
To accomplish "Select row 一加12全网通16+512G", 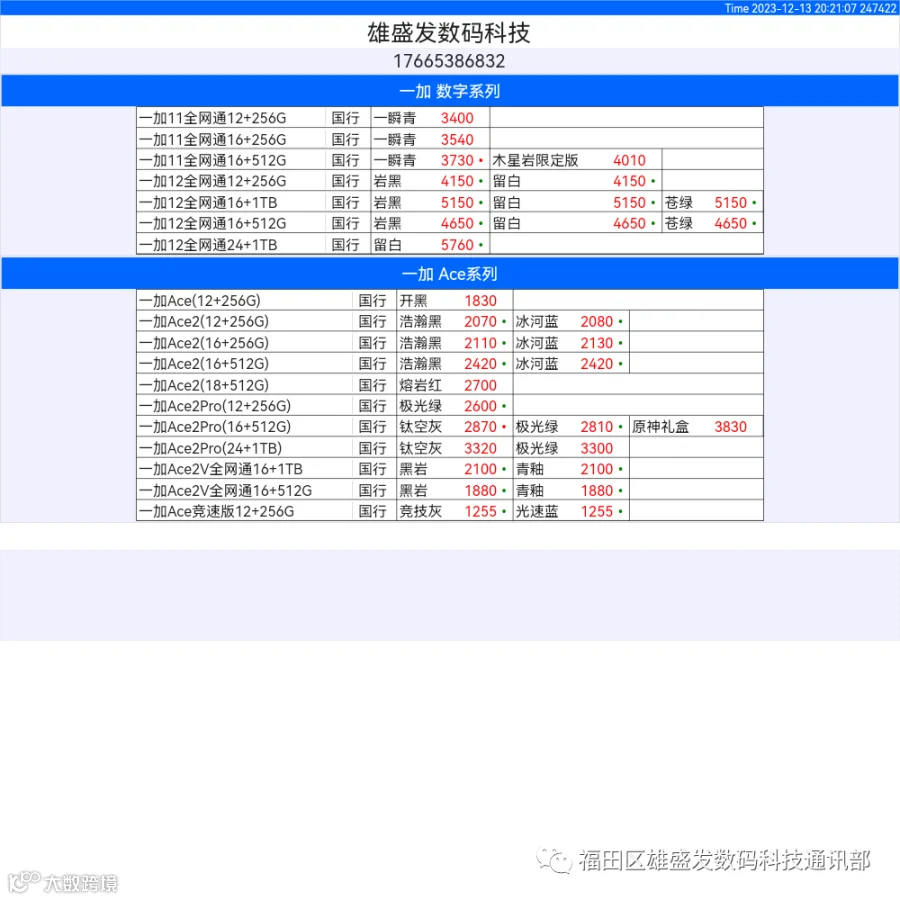I will click(449, 223).
